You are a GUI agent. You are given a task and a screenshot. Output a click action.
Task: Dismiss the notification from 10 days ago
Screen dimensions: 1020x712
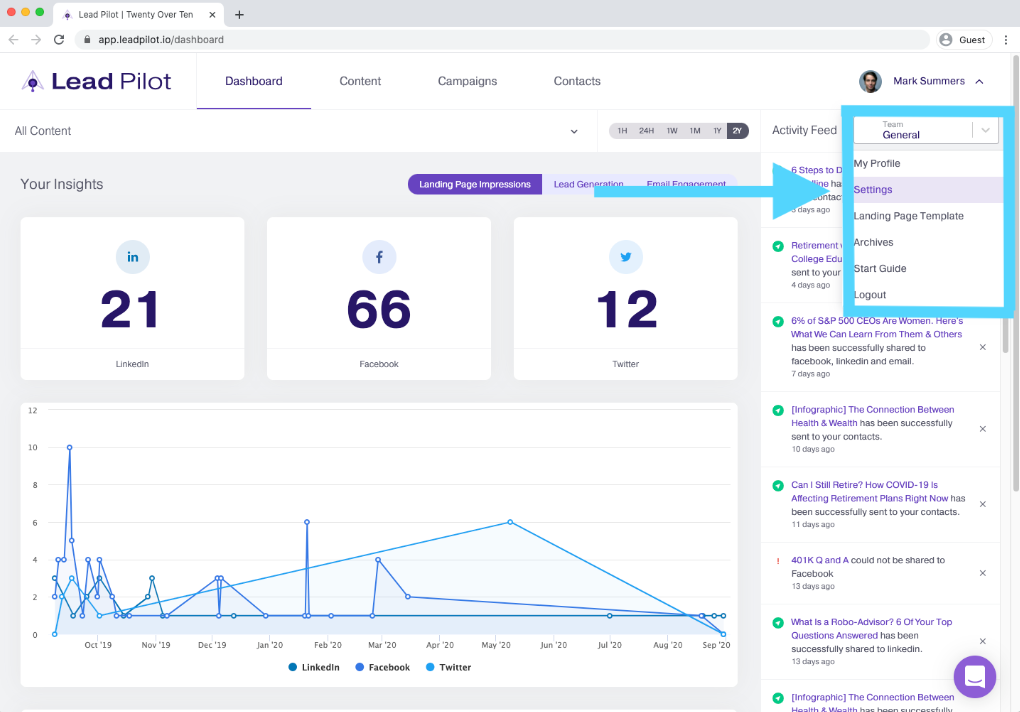[983, 429]
